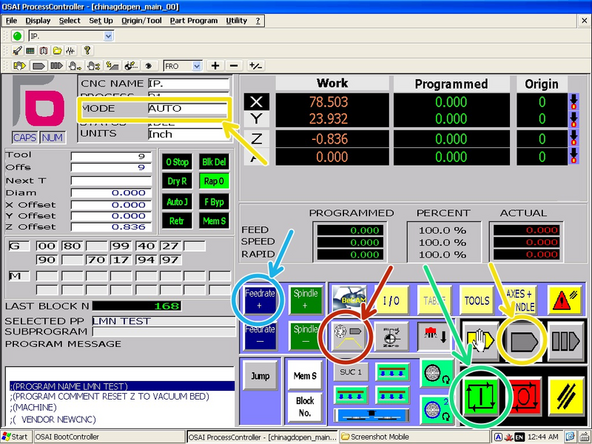Toggle the CAPS indicator
Image resolution: width=592 pixels, height=444 pixels.
25,138
